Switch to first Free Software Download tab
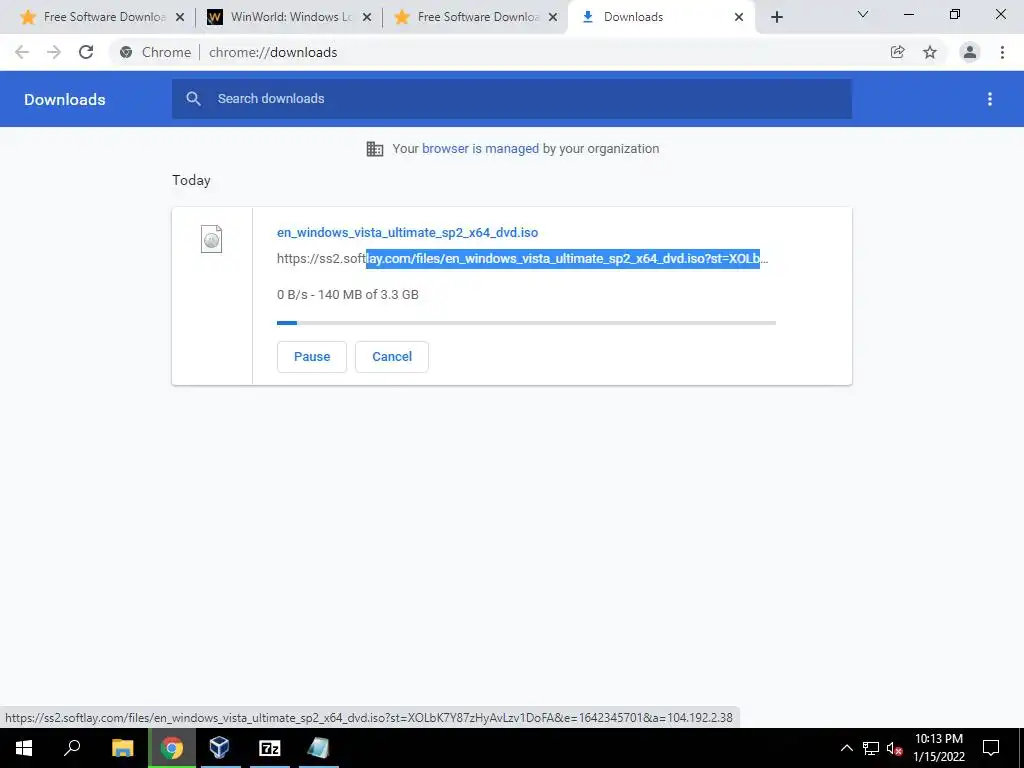This screenshot has height=768, width=1024. pos(101,17)
